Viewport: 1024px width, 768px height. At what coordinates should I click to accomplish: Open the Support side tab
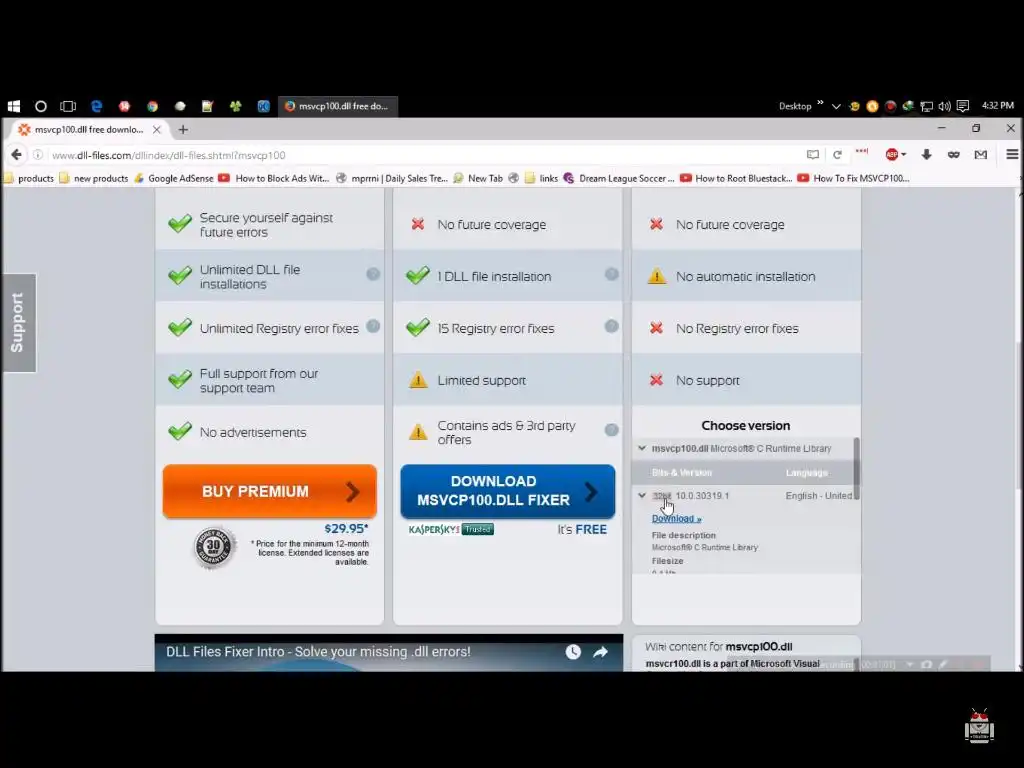[x=19, y=323]
